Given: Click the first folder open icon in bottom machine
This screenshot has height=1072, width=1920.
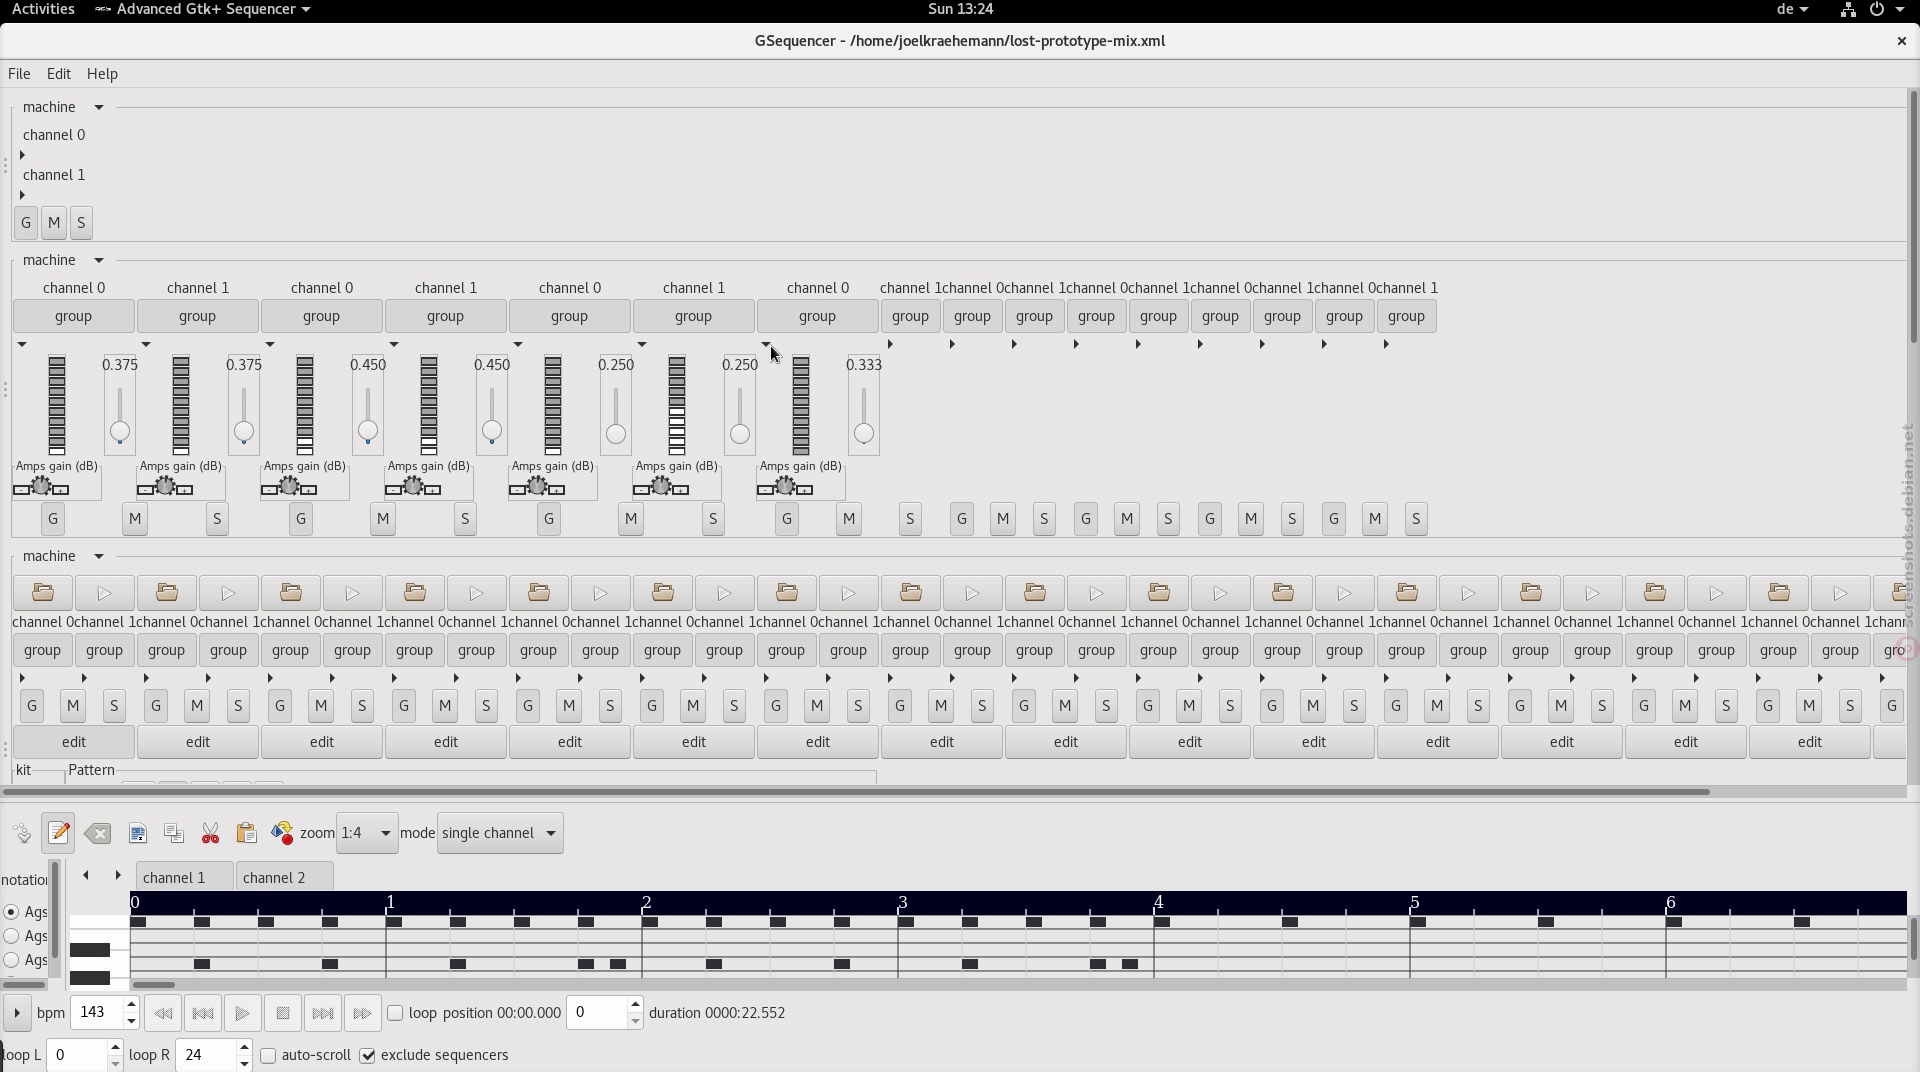Looking at the screenshot, I should tap(43, 593).
